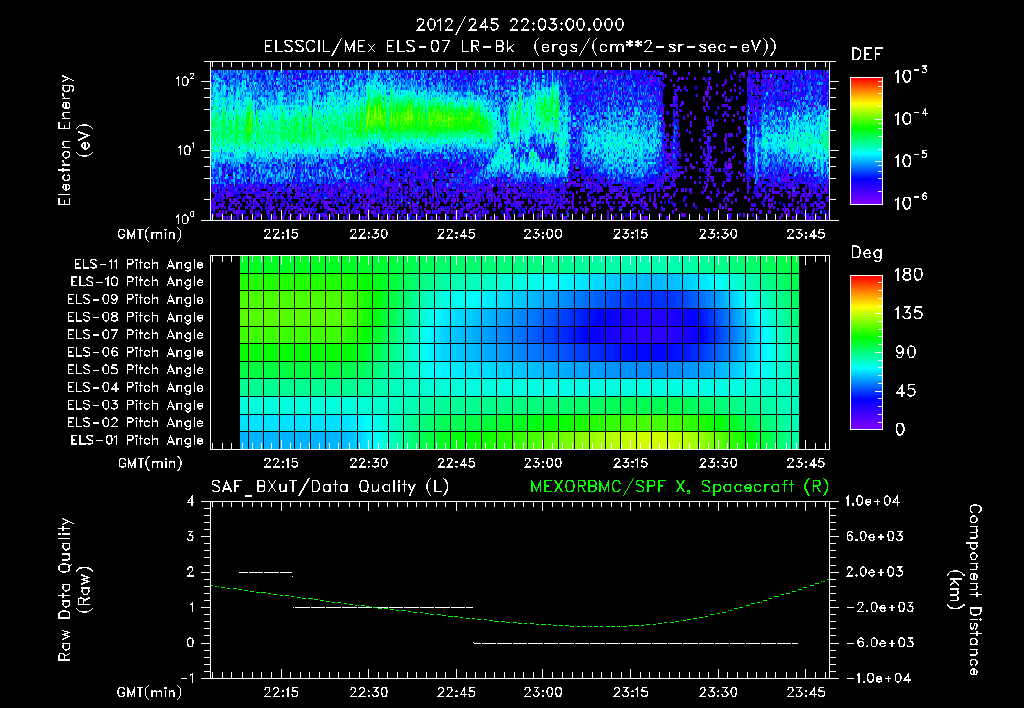Click the DEF color bar label
Image resolution: width=1024 pixels, height=708 pixels.
tap(867, 55)
